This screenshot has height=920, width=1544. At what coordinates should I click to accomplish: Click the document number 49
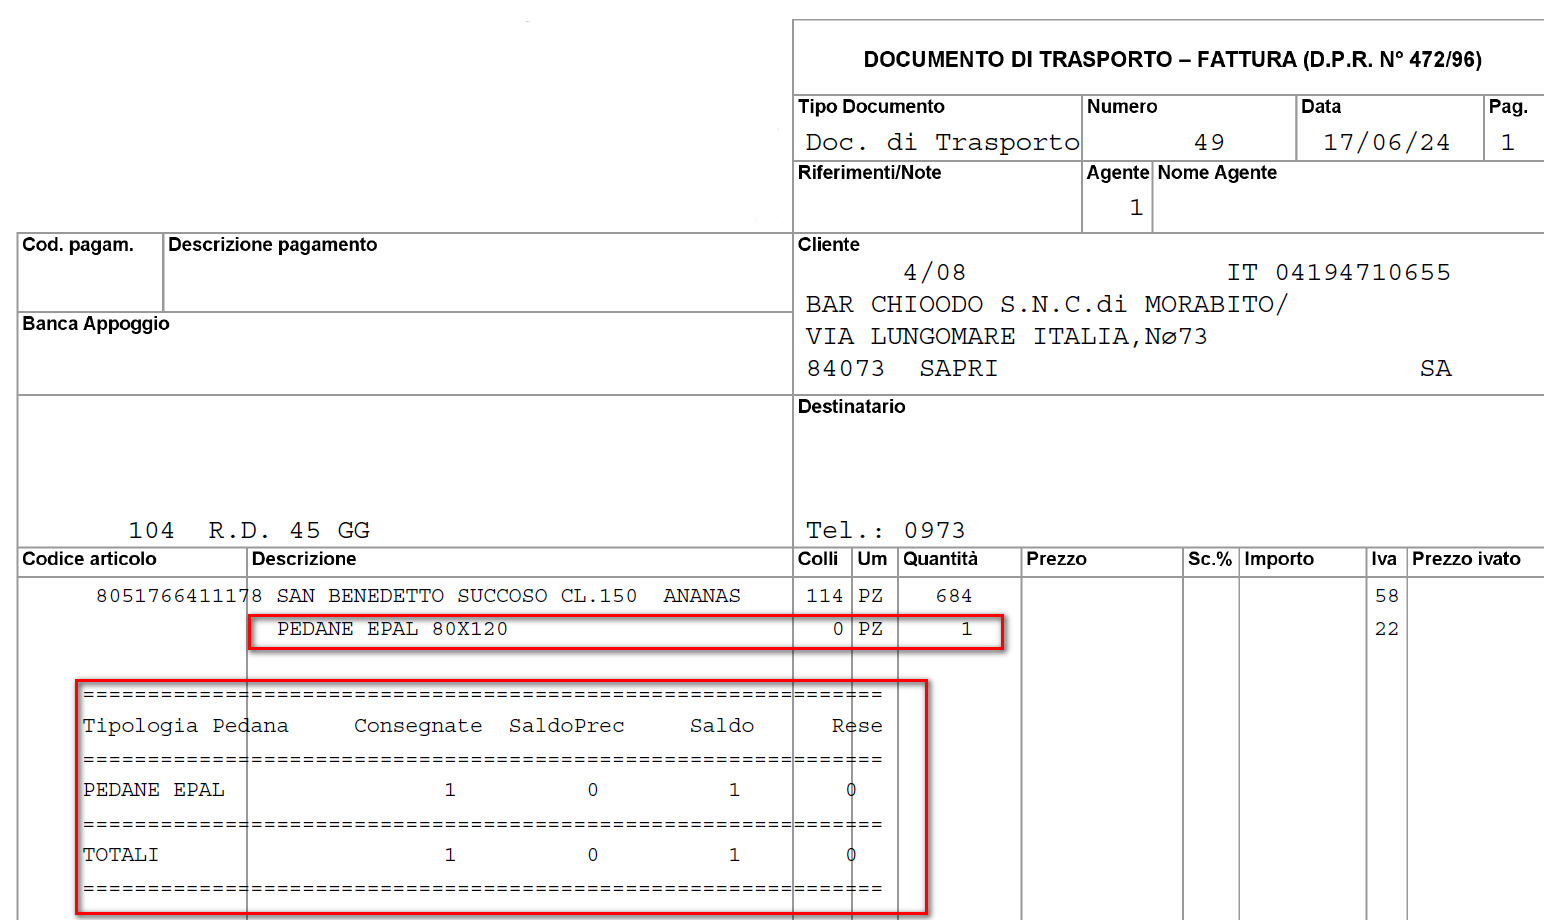tap(1208, 143)
